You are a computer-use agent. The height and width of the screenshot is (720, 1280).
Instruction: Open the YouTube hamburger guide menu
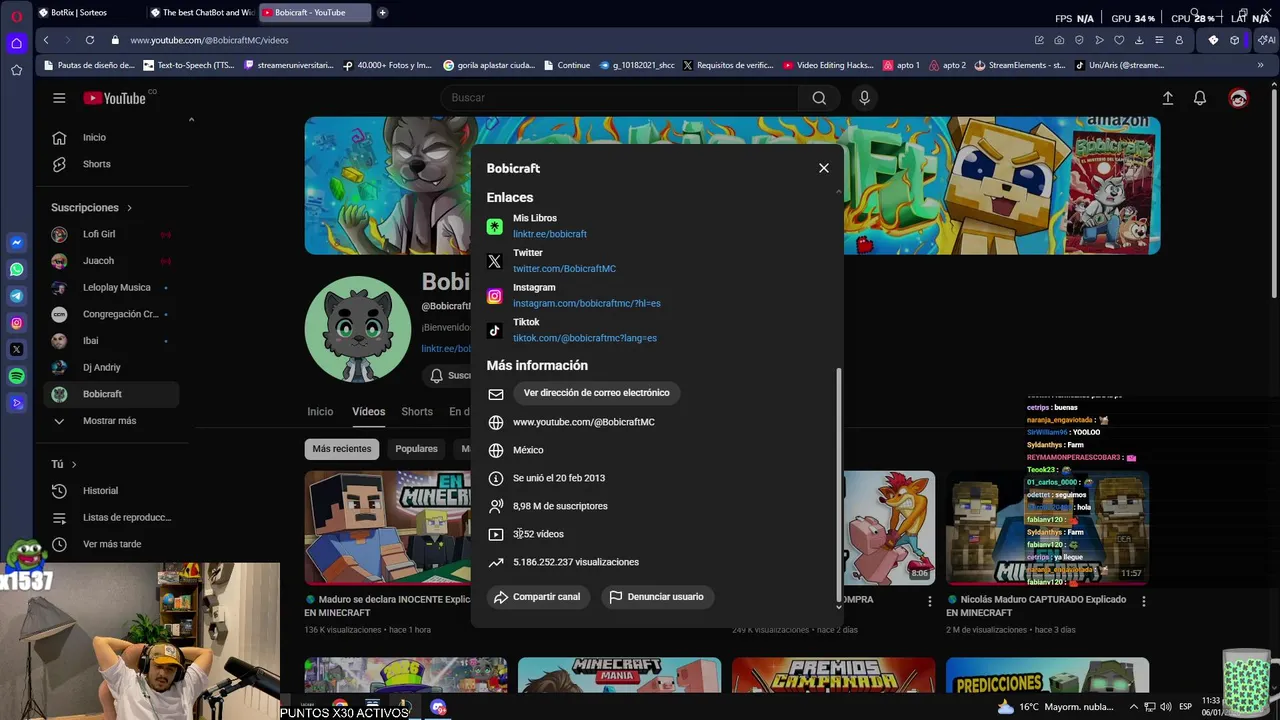click(59, 98)
